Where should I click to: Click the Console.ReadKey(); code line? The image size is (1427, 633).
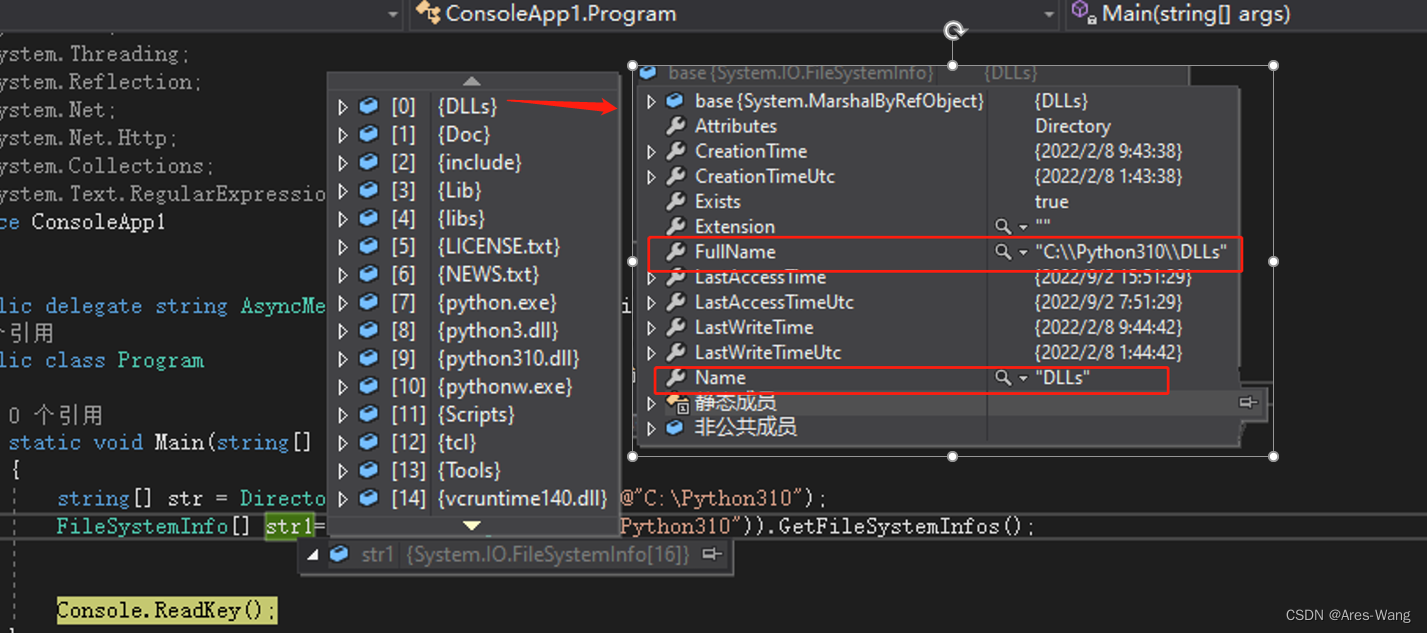click(x=166, y=610)
